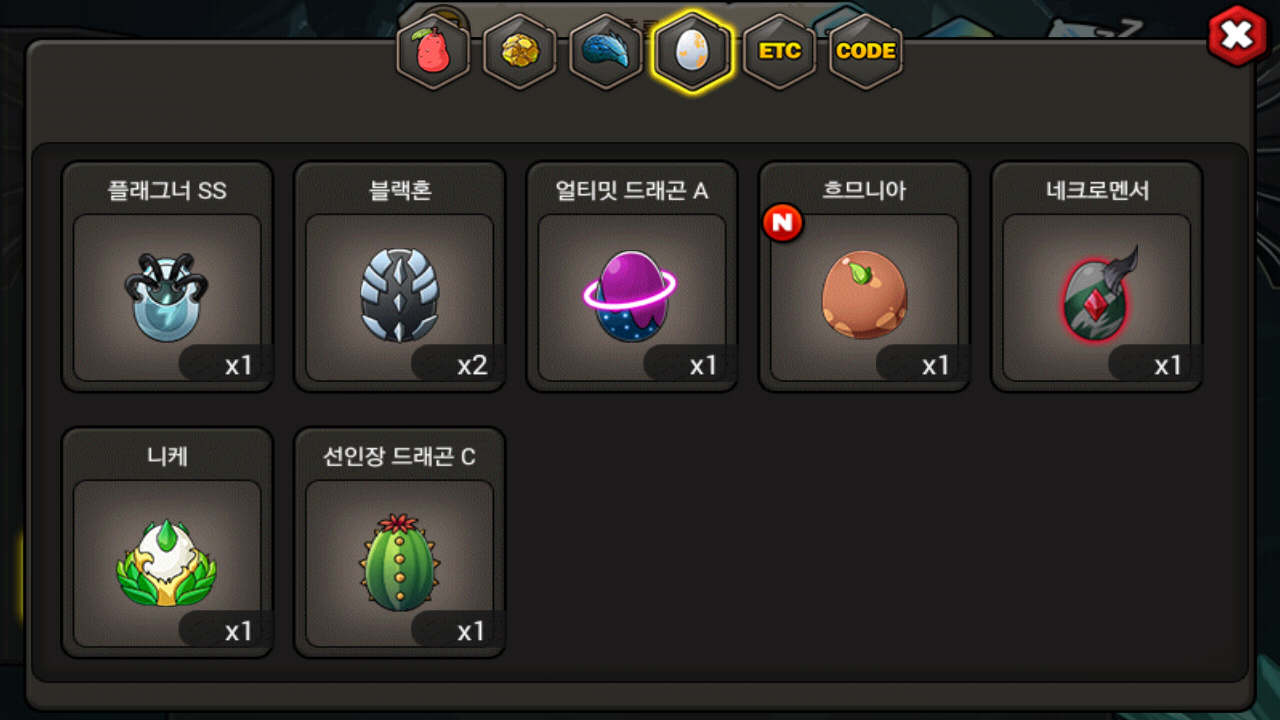
Task: Switch to the gold nugget tab
Action: 520,52
